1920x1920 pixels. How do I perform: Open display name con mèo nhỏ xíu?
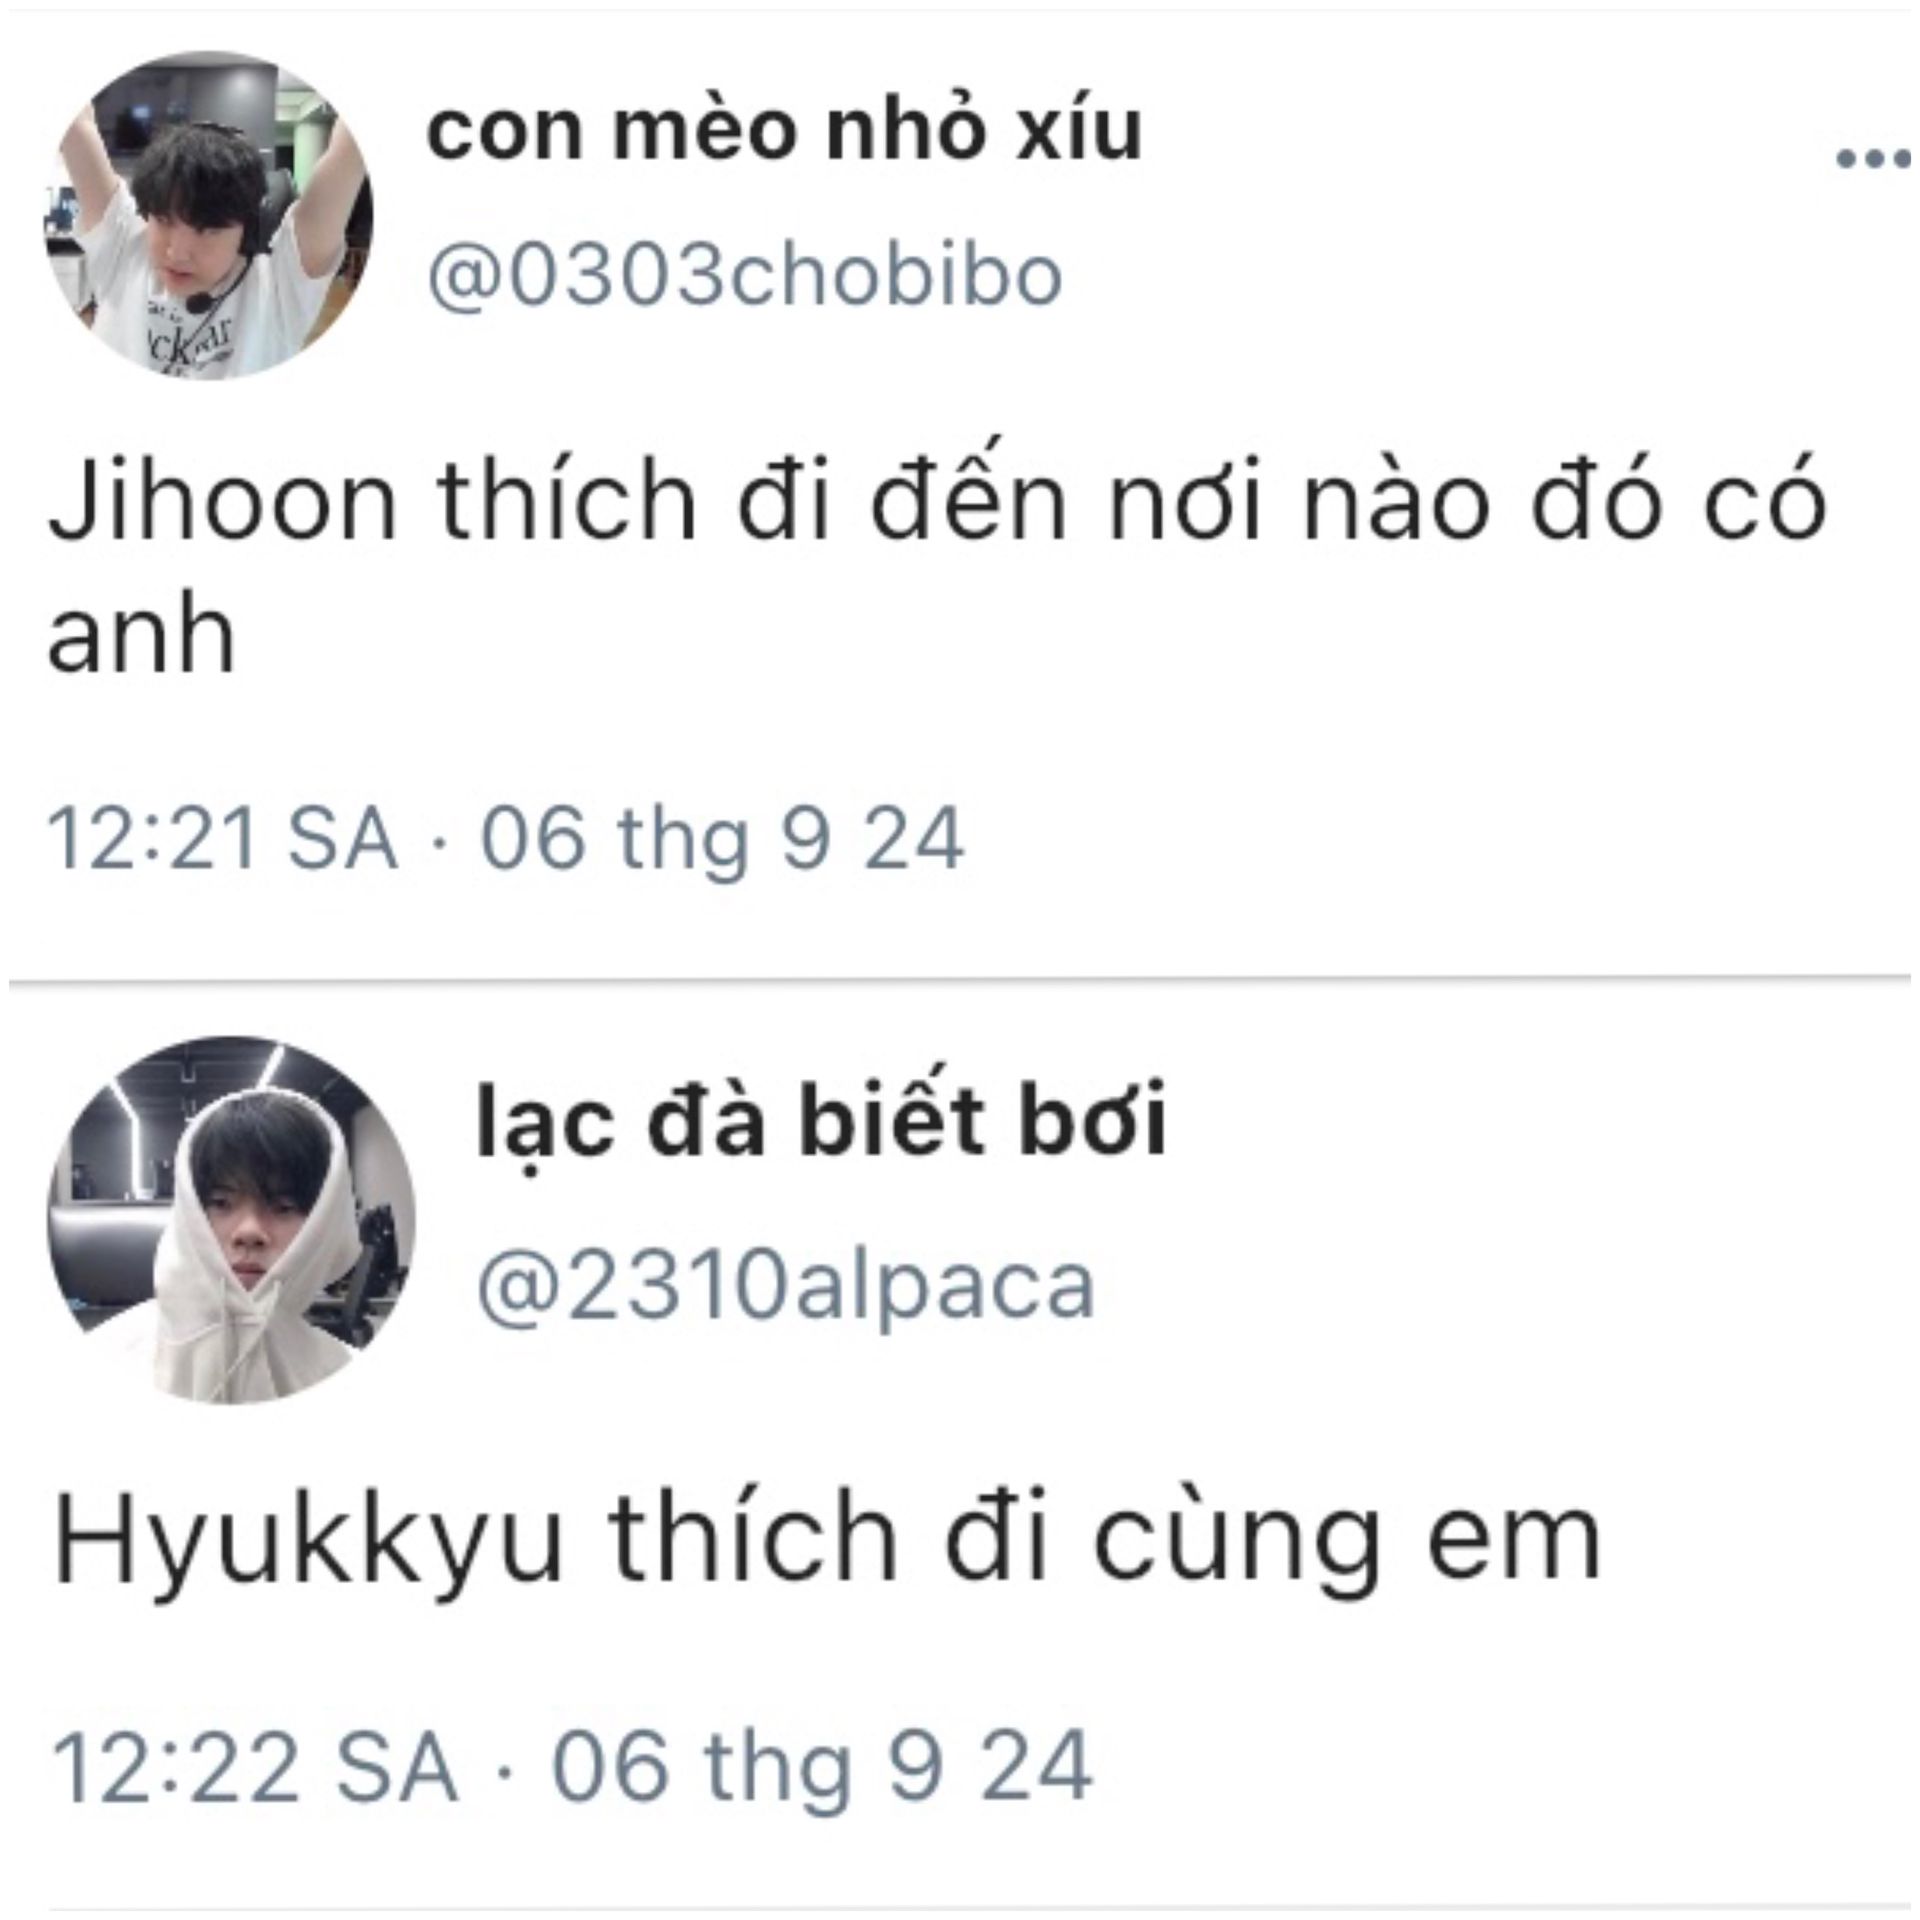[784, 131]
